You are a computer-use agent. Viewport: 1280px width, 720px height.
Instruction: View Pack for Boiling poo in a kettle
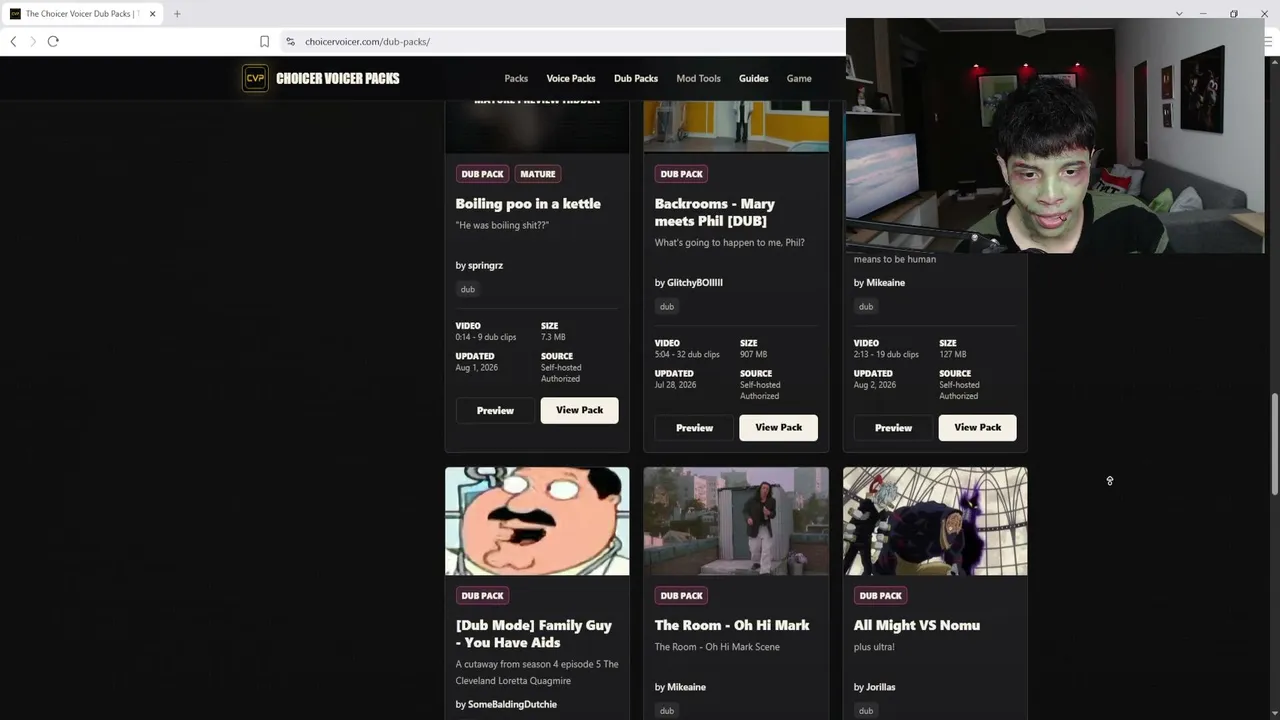[580, 410]
